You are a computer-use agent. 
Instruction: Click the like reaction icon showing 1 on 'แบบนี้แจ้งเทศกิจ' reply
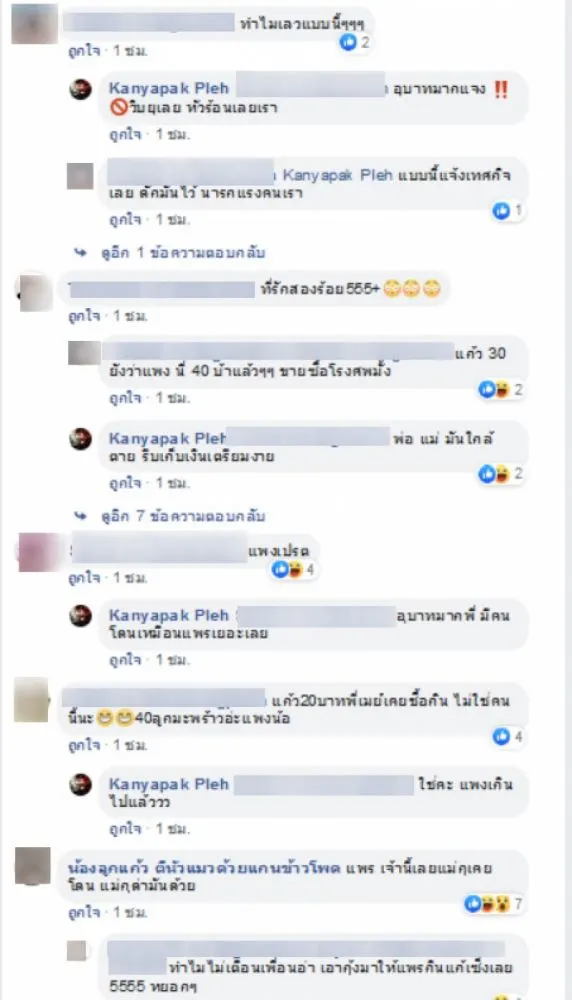(501, 210)
